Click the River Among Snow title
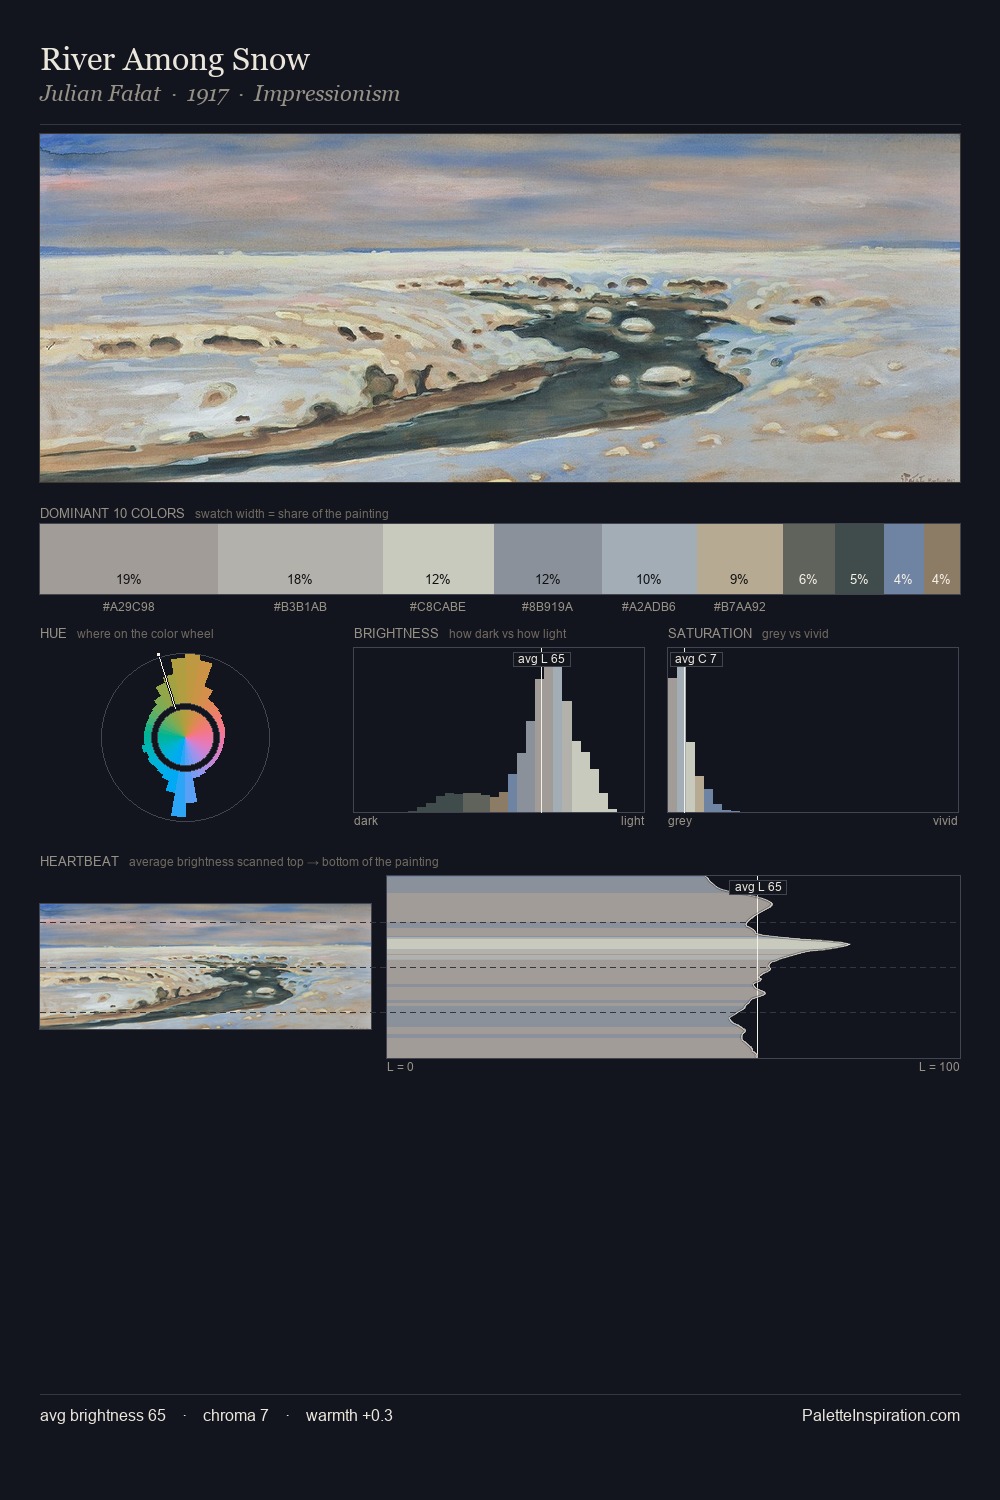The height and width of the screenshot is (1500, 1000). coord(175,59)
